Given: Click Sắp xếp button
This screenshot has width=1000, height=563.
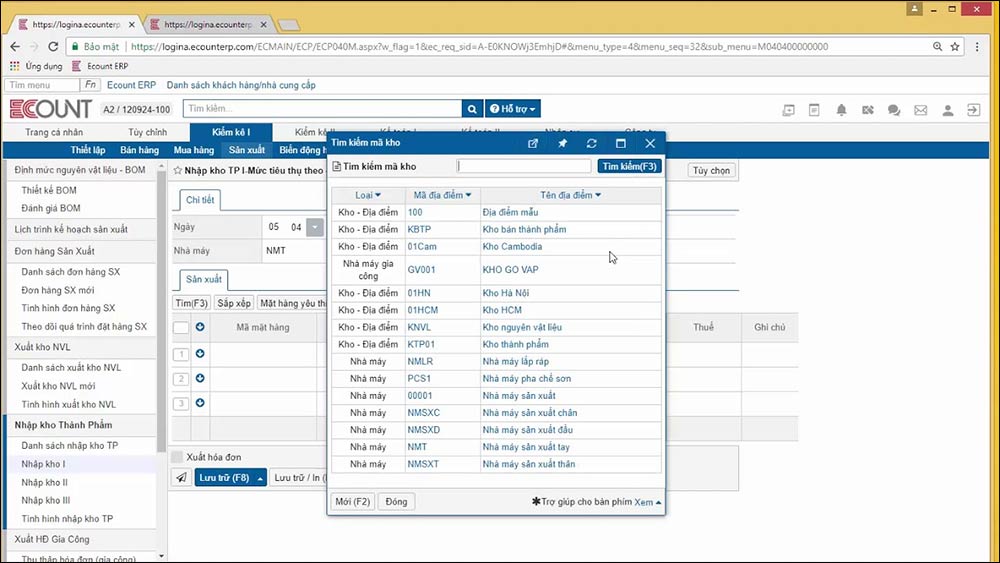Looking at the screenshot, I should (234, 303).
